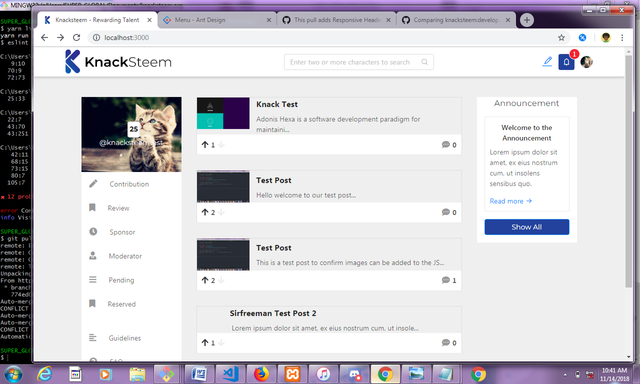Open XAMPP from the taskbar
Screen dimensions: 640x384
coord(292,374)
